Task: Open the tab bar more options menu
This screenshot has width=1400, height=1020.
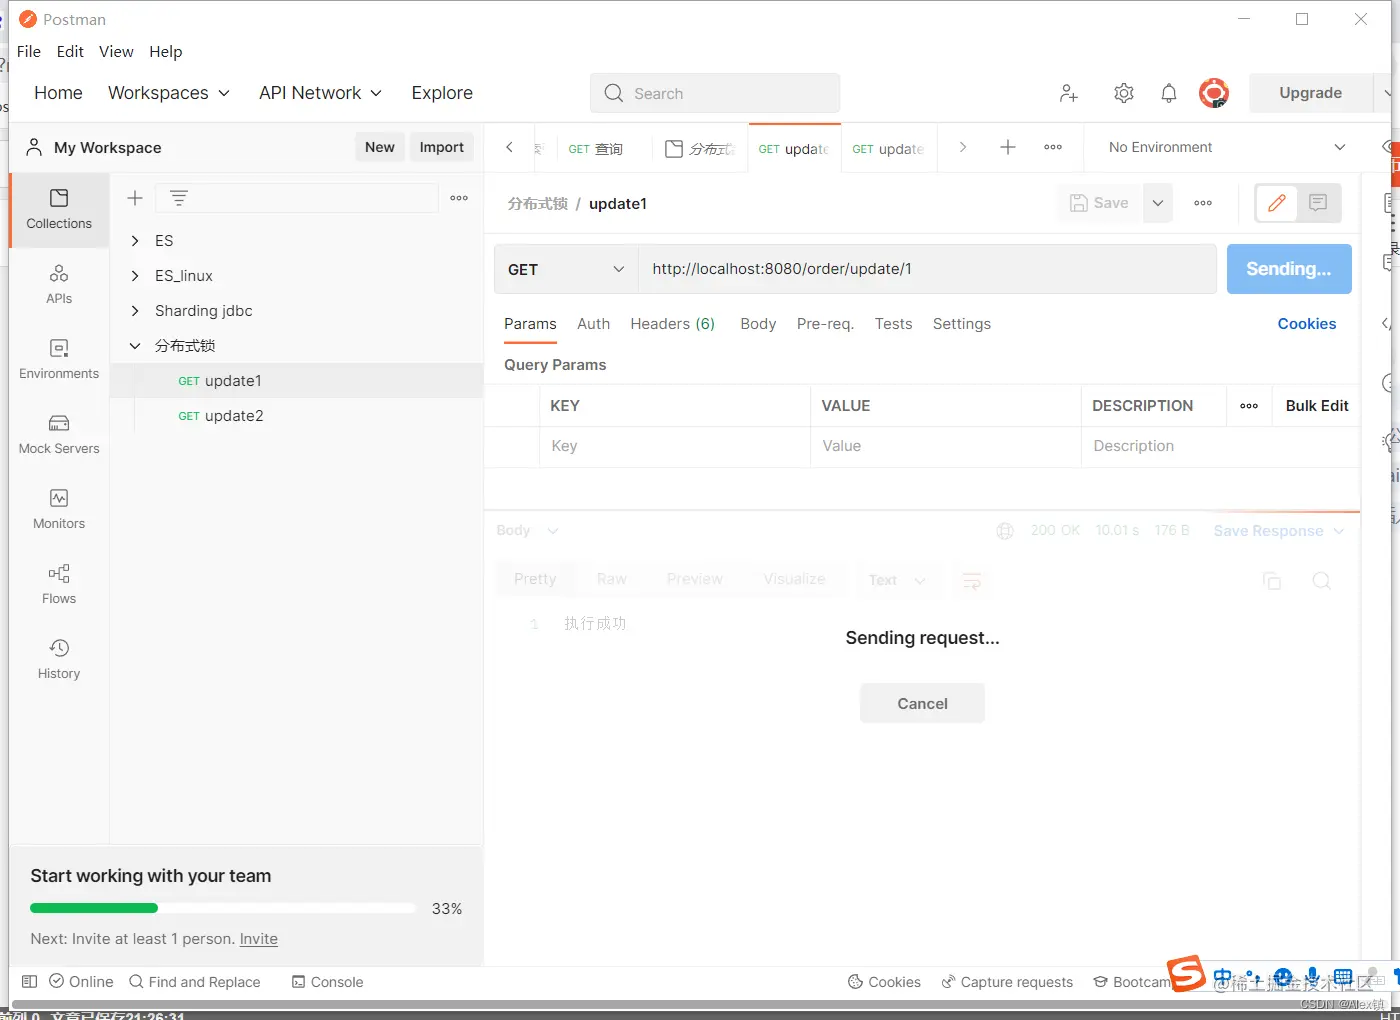Action: (1053, 147)
